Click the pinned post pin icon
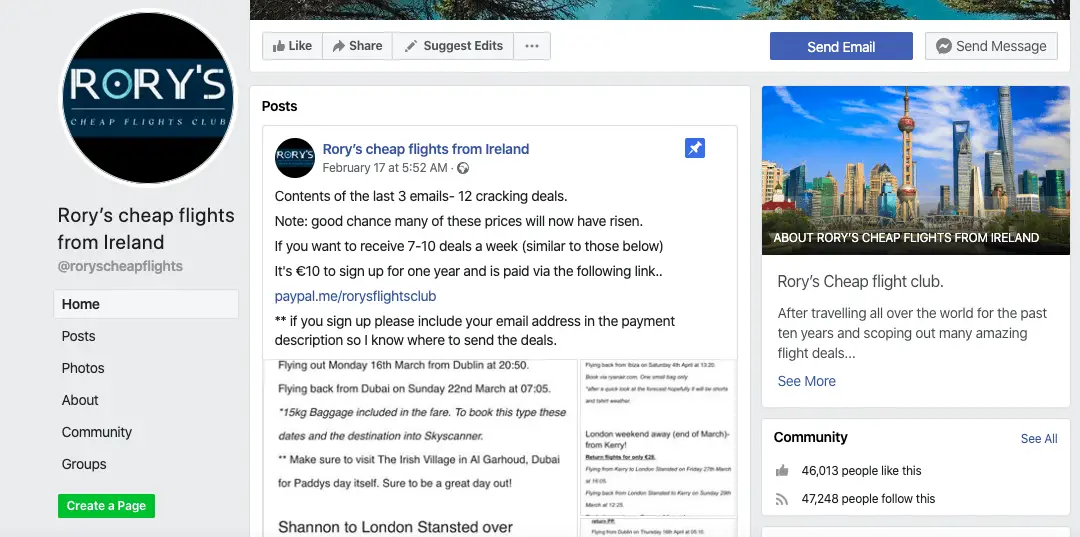Viewport: 1080px width, 537px height. pos(695,148)
